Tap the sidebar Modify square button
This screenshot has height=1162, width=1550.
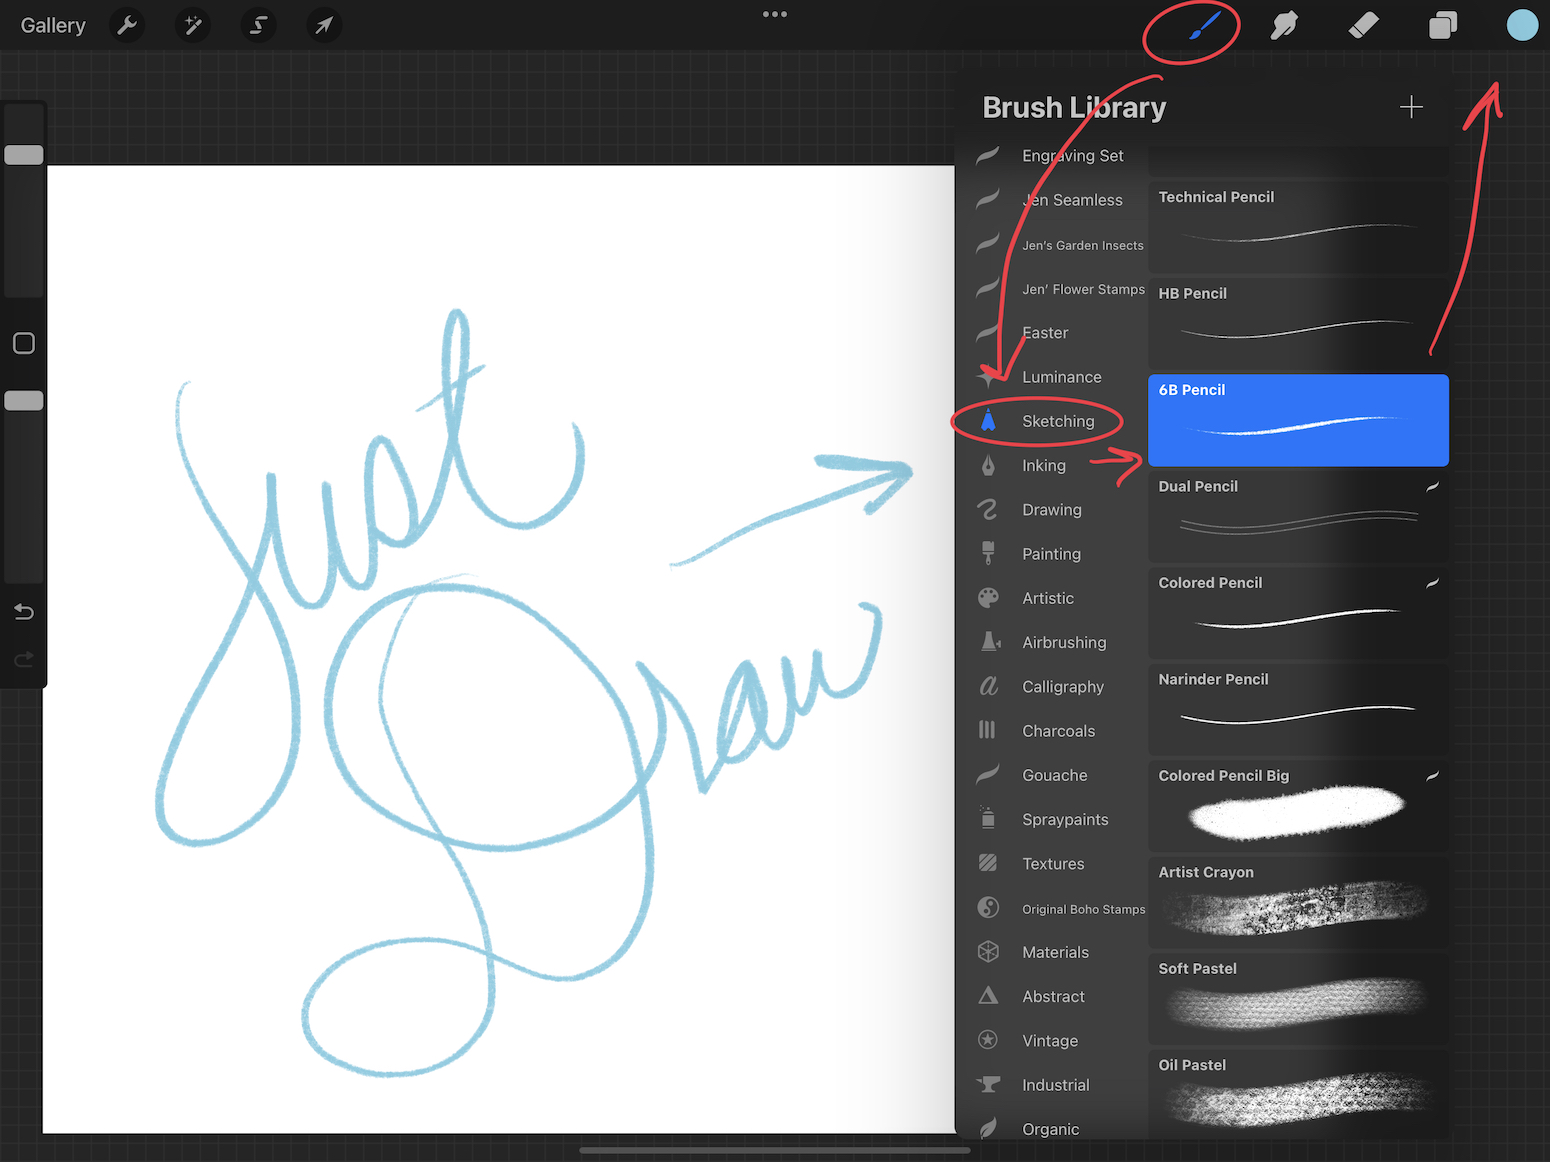tap(24, 344)
